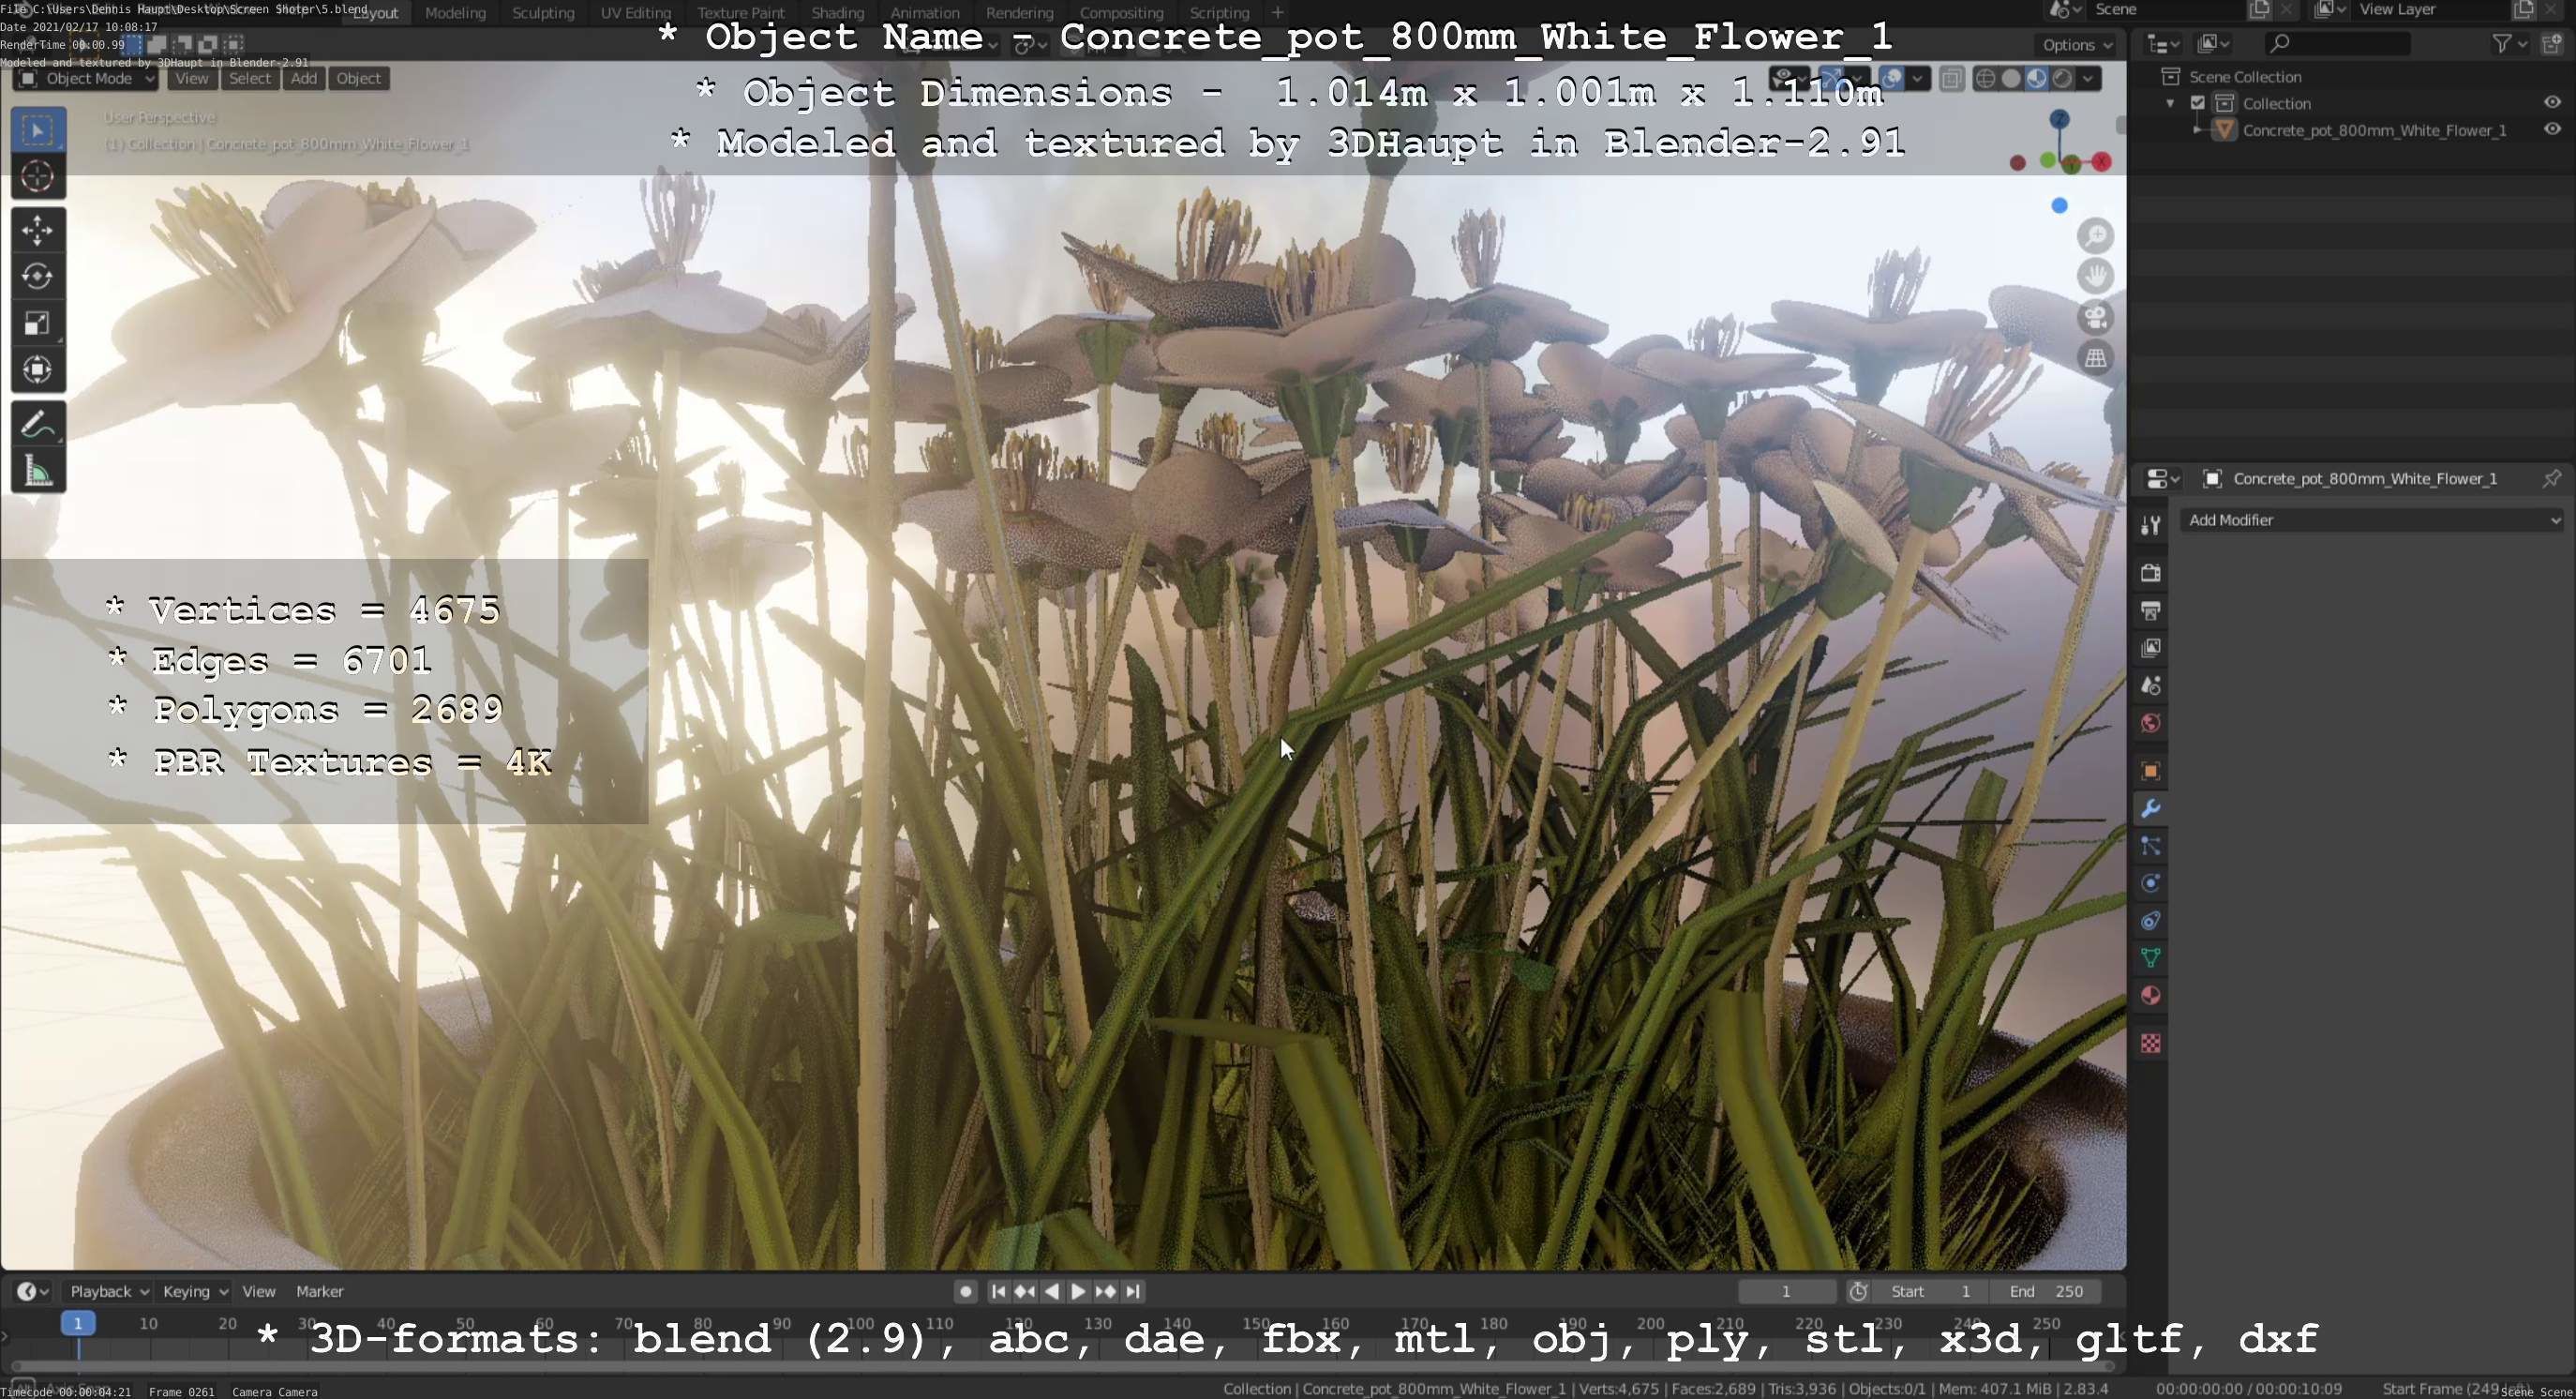Switch to the Sculpting workspace tab
2576x1399 pixels.
pos(542,13)
